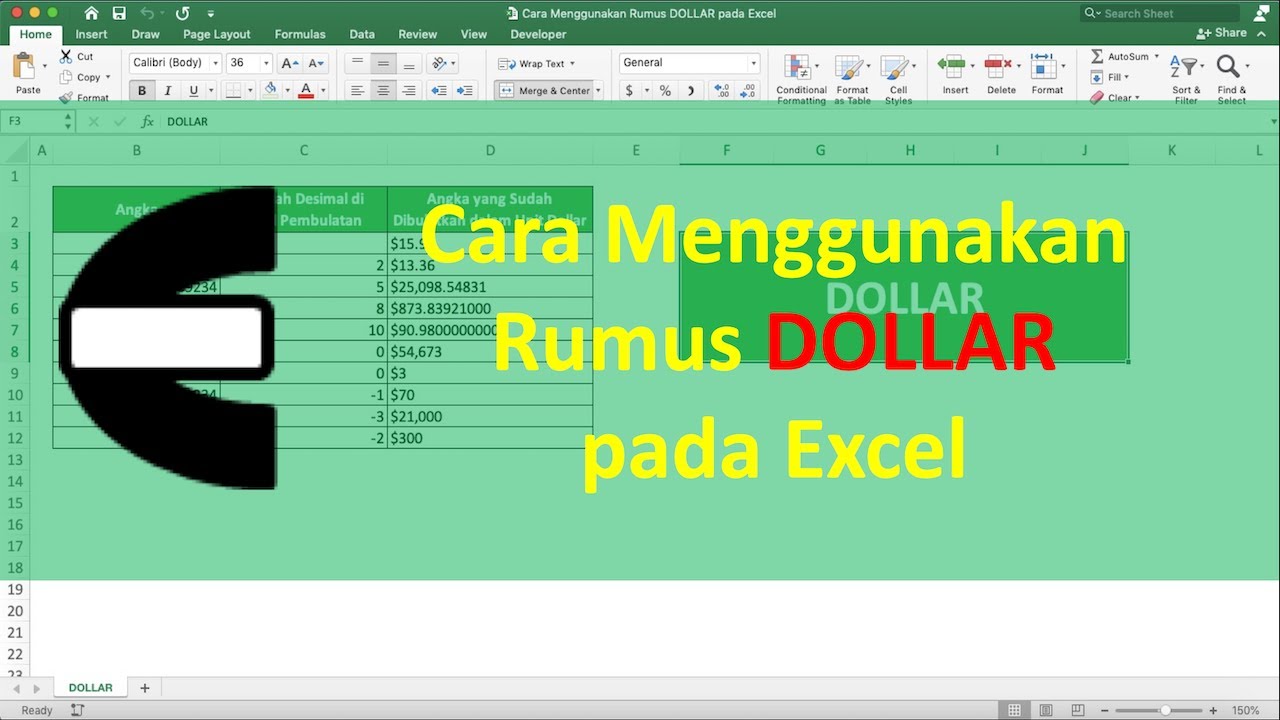Click the Home icon in title bar
The width and height of the screenshot is (1280, 720).
point(92,14)
